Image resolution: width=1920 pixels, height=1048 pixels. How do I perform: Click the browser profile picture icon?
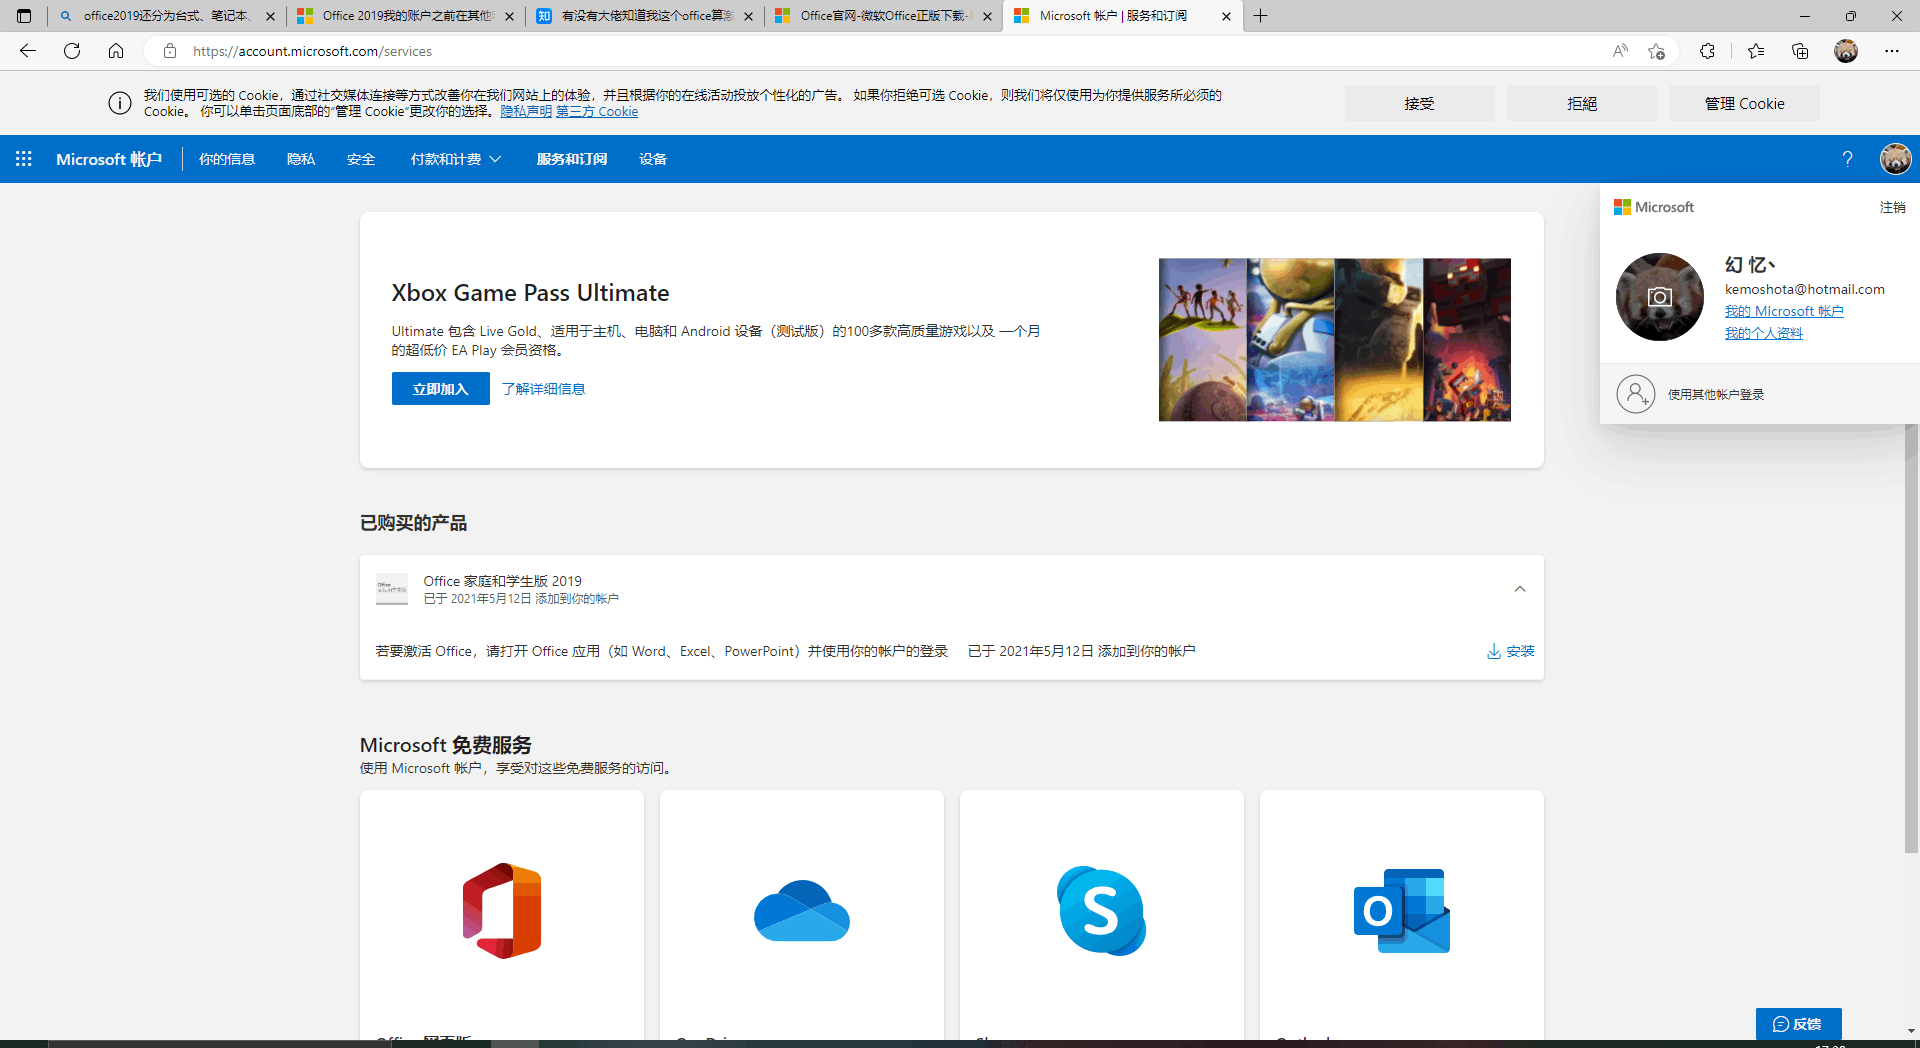tap(1846, 51)
